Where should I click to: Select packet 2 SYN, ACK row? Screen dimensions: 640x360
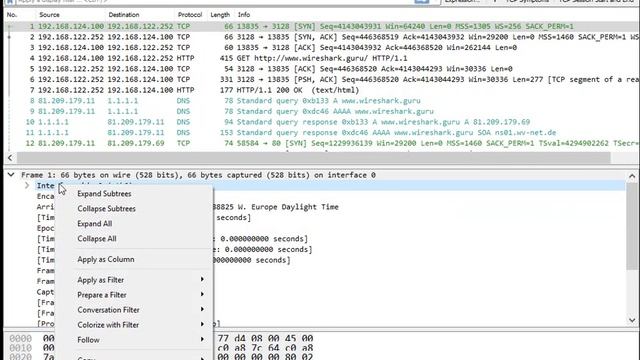pyautogui.click(x=322, y=37)
